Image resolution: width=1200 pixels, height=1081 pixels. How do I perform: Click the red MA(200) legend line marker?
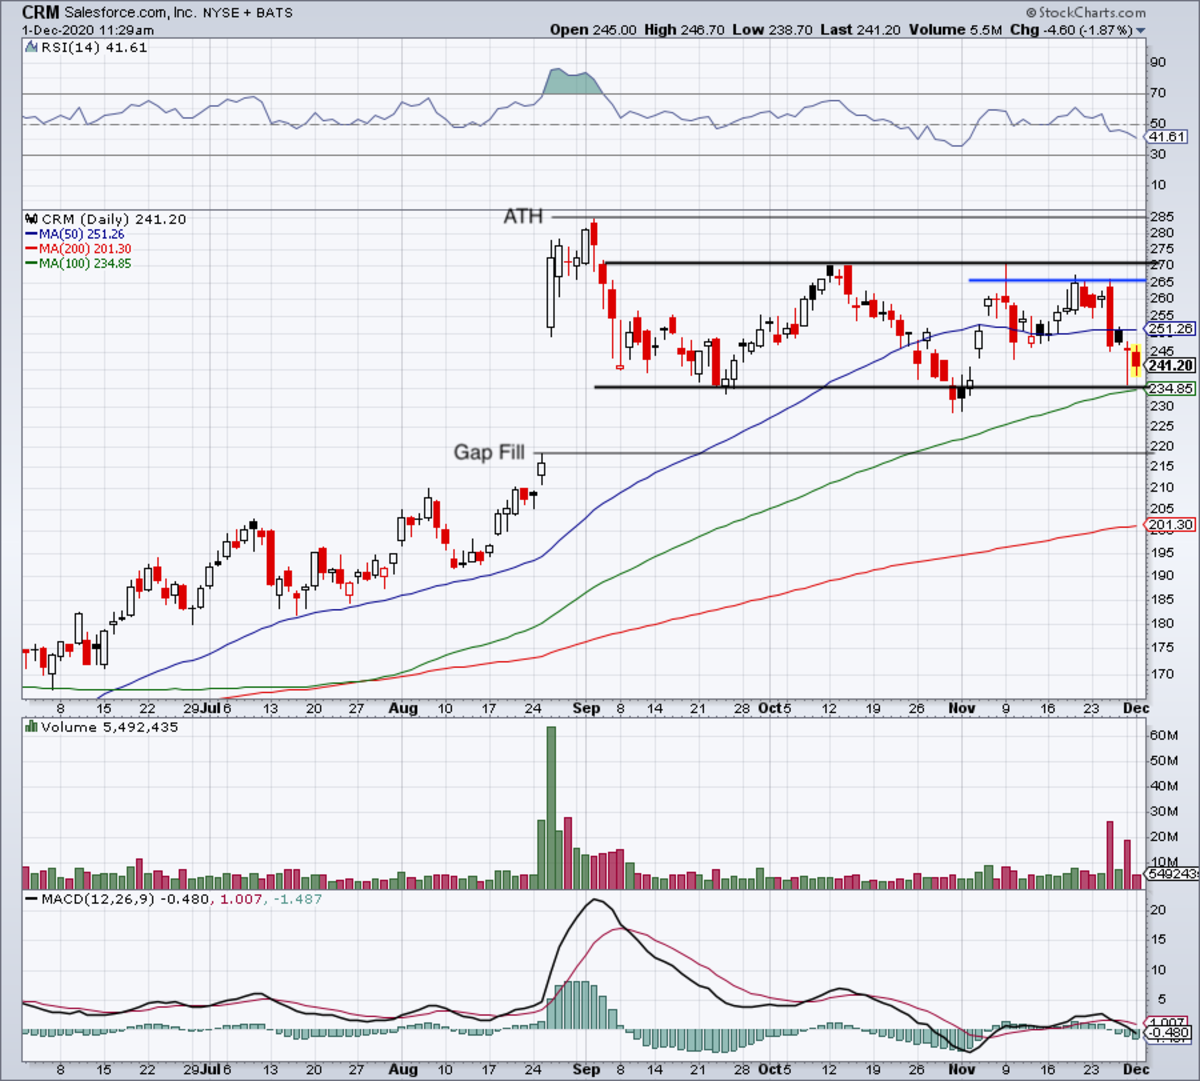pos(30,249)
